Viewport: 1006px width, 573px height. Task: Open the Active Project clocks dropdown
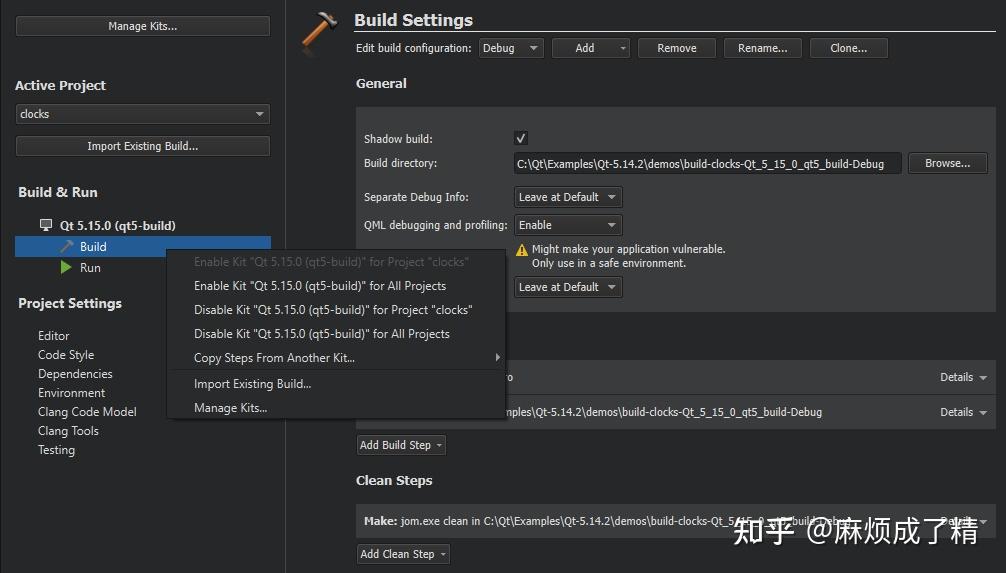pyautogui.click(x=142, y=114)
